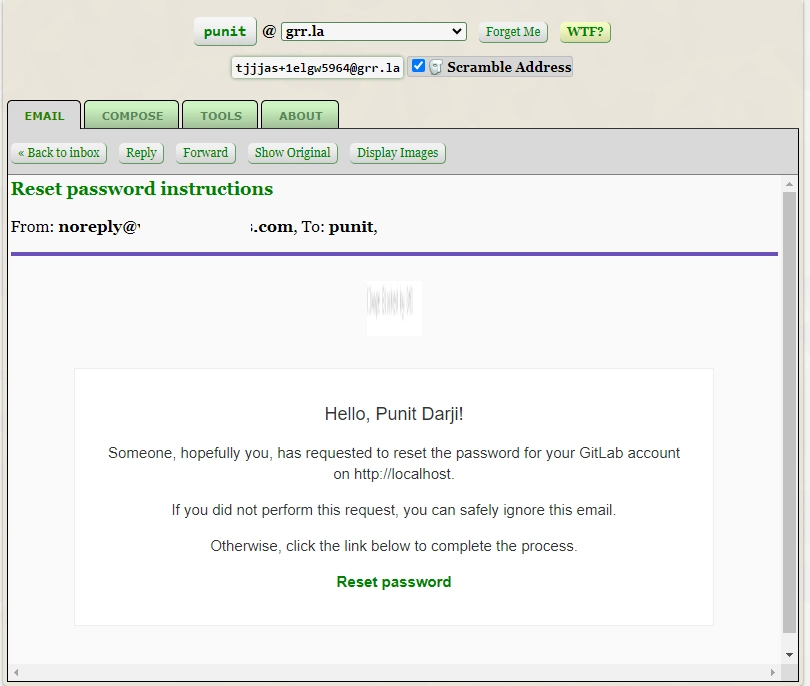
Task: Open the Tools tab
Action: pos(220,115)
